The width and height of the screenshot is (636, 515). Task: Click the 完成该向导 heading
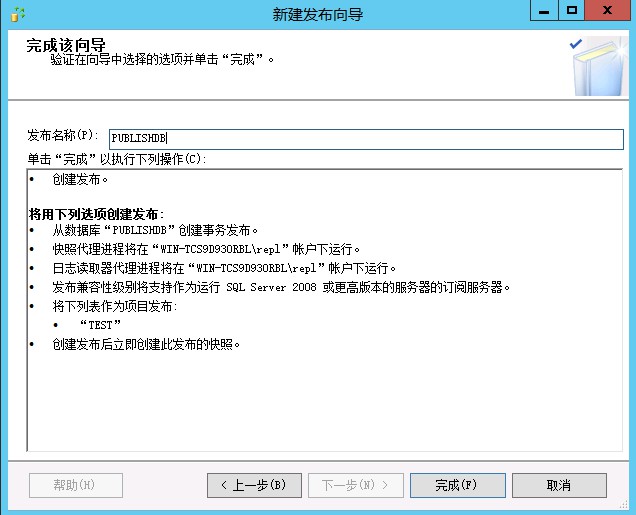(x=66, y=45)
